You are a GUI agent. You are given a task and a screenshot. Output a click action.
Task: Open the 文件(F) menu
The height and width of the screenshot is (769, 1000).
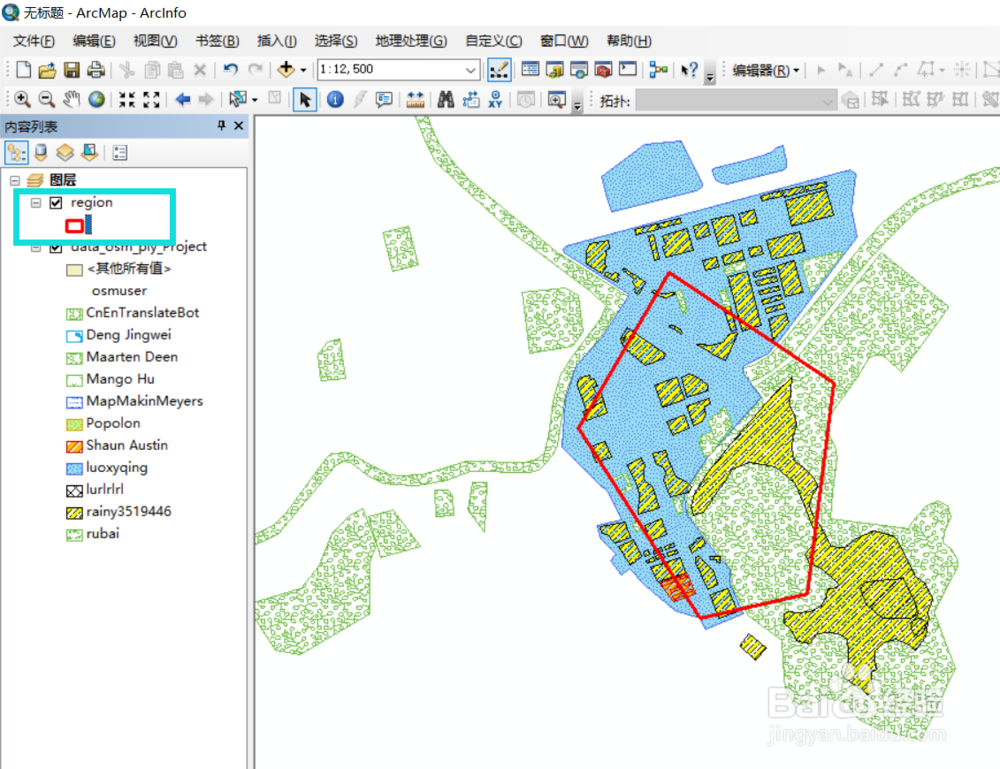click(x=34, y=41)
